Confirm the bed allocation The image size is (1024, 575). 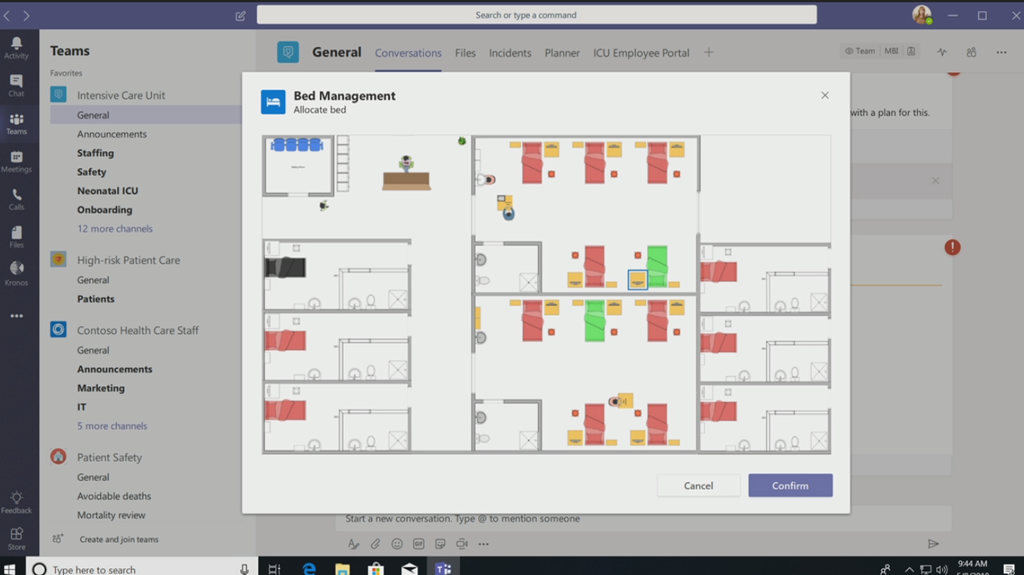coord(790,485)
